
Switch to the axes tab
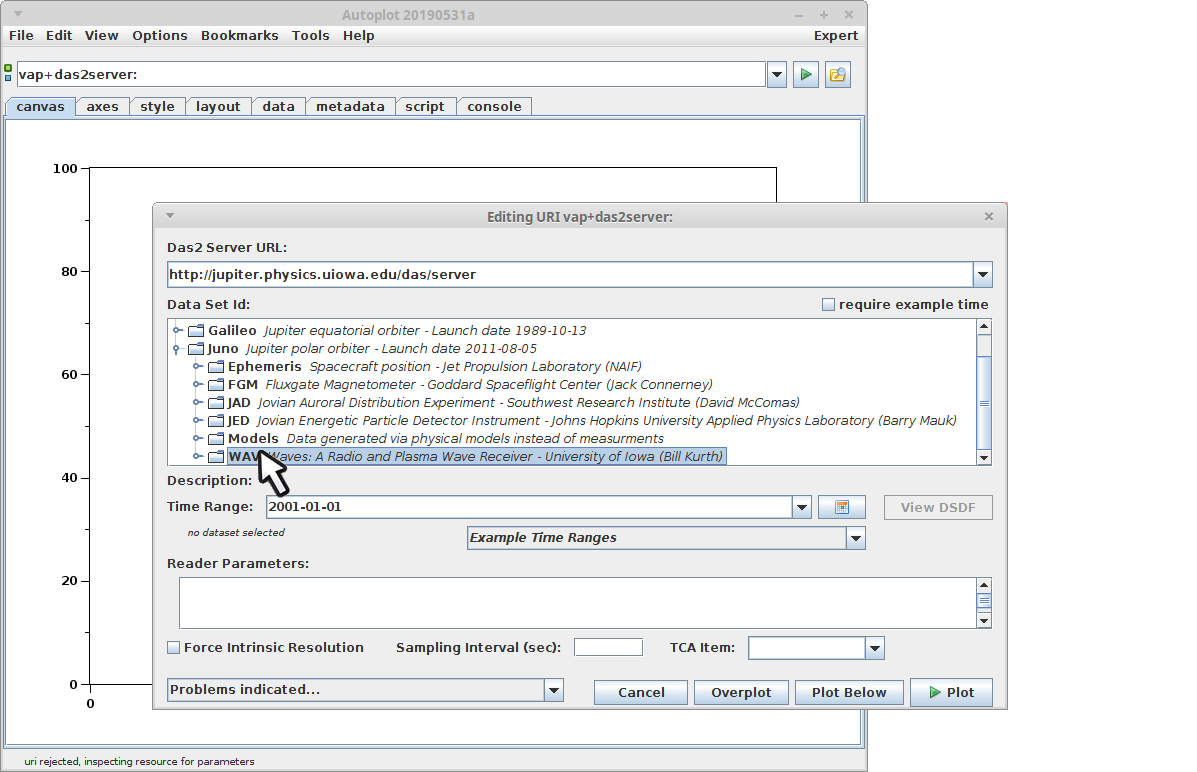102,107
